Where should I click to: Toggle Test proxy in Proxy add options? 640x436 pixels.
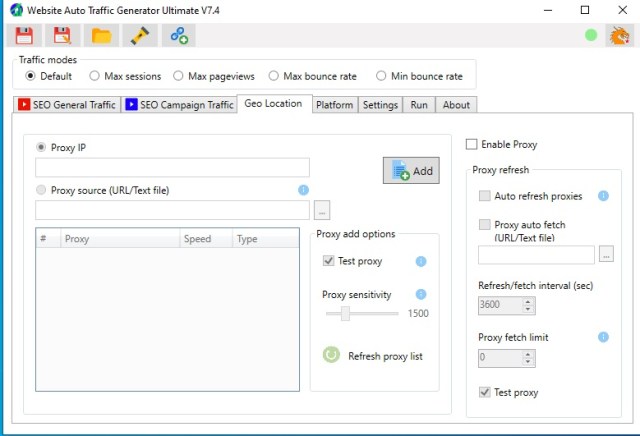click(x=329, y=261)
